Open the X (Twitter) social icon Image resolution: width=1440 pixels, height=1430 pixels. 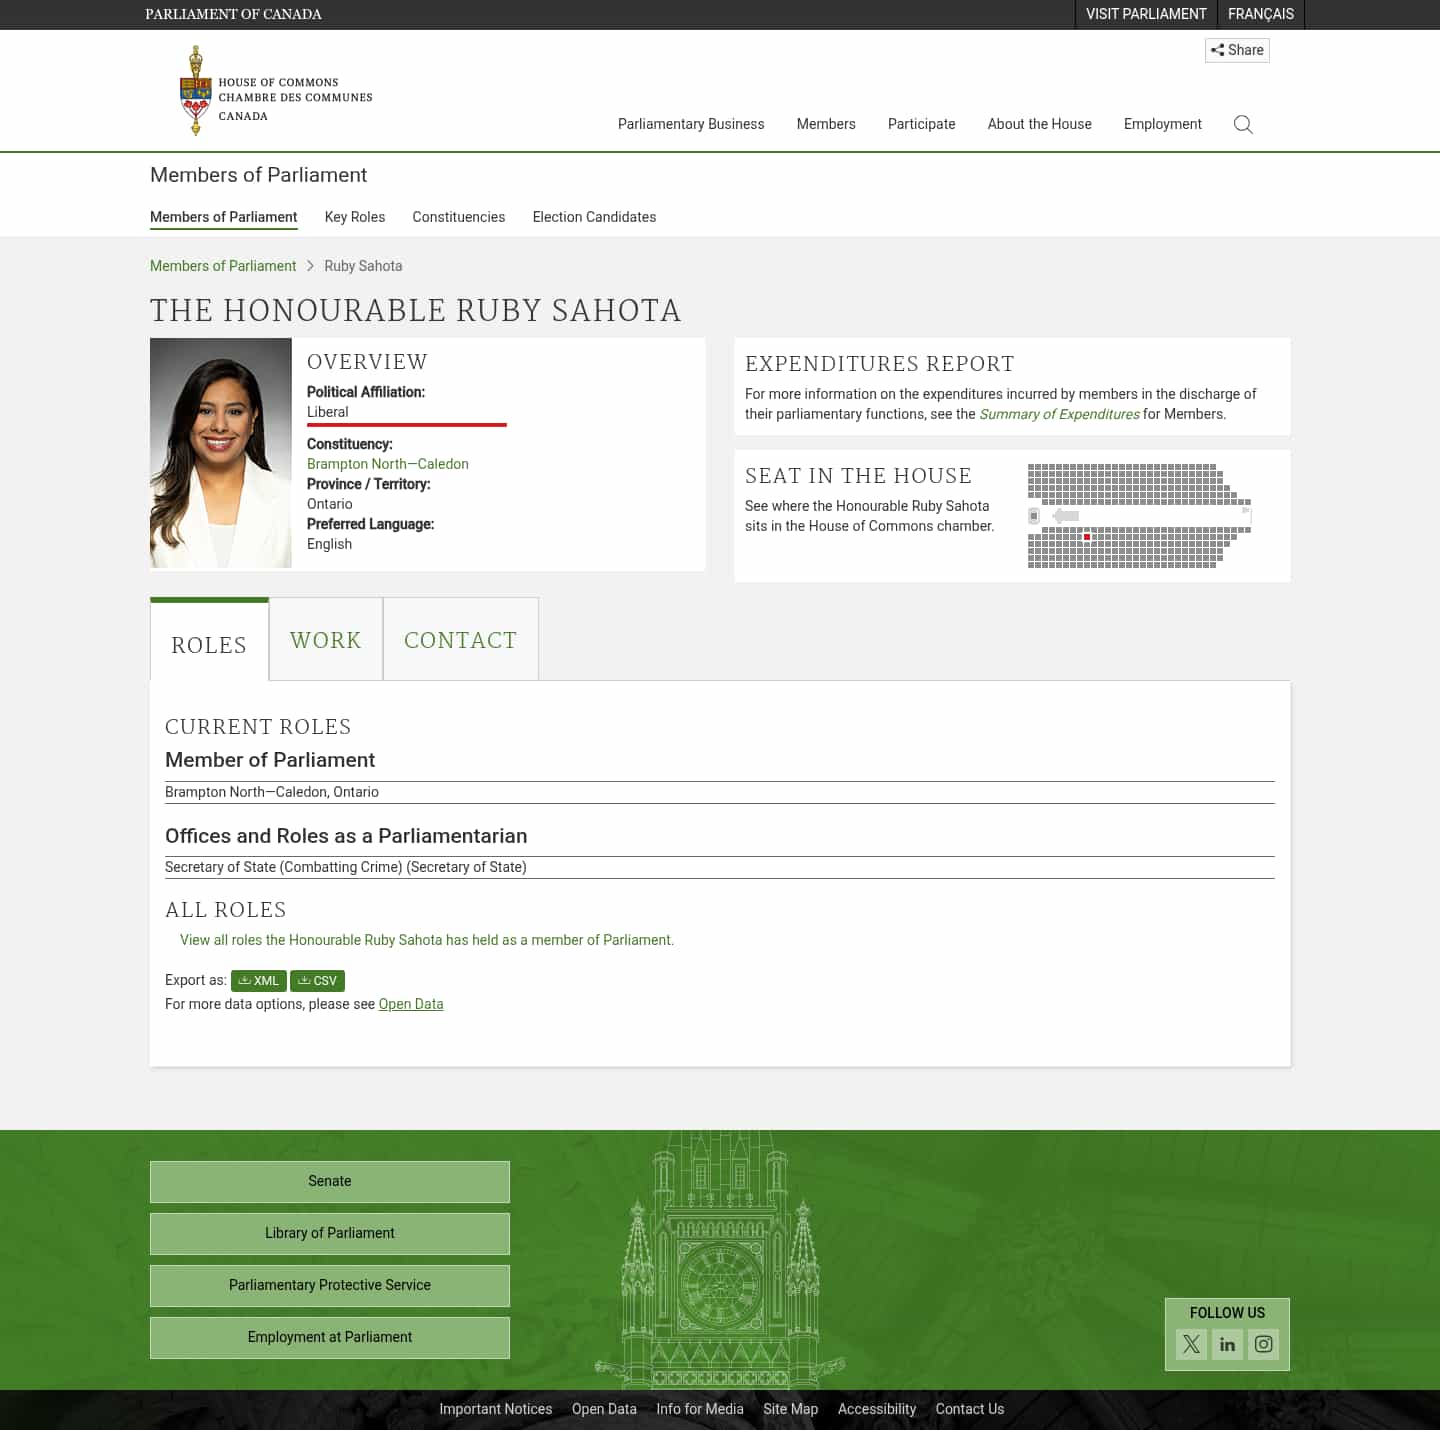click(x=1191, y=1344)
